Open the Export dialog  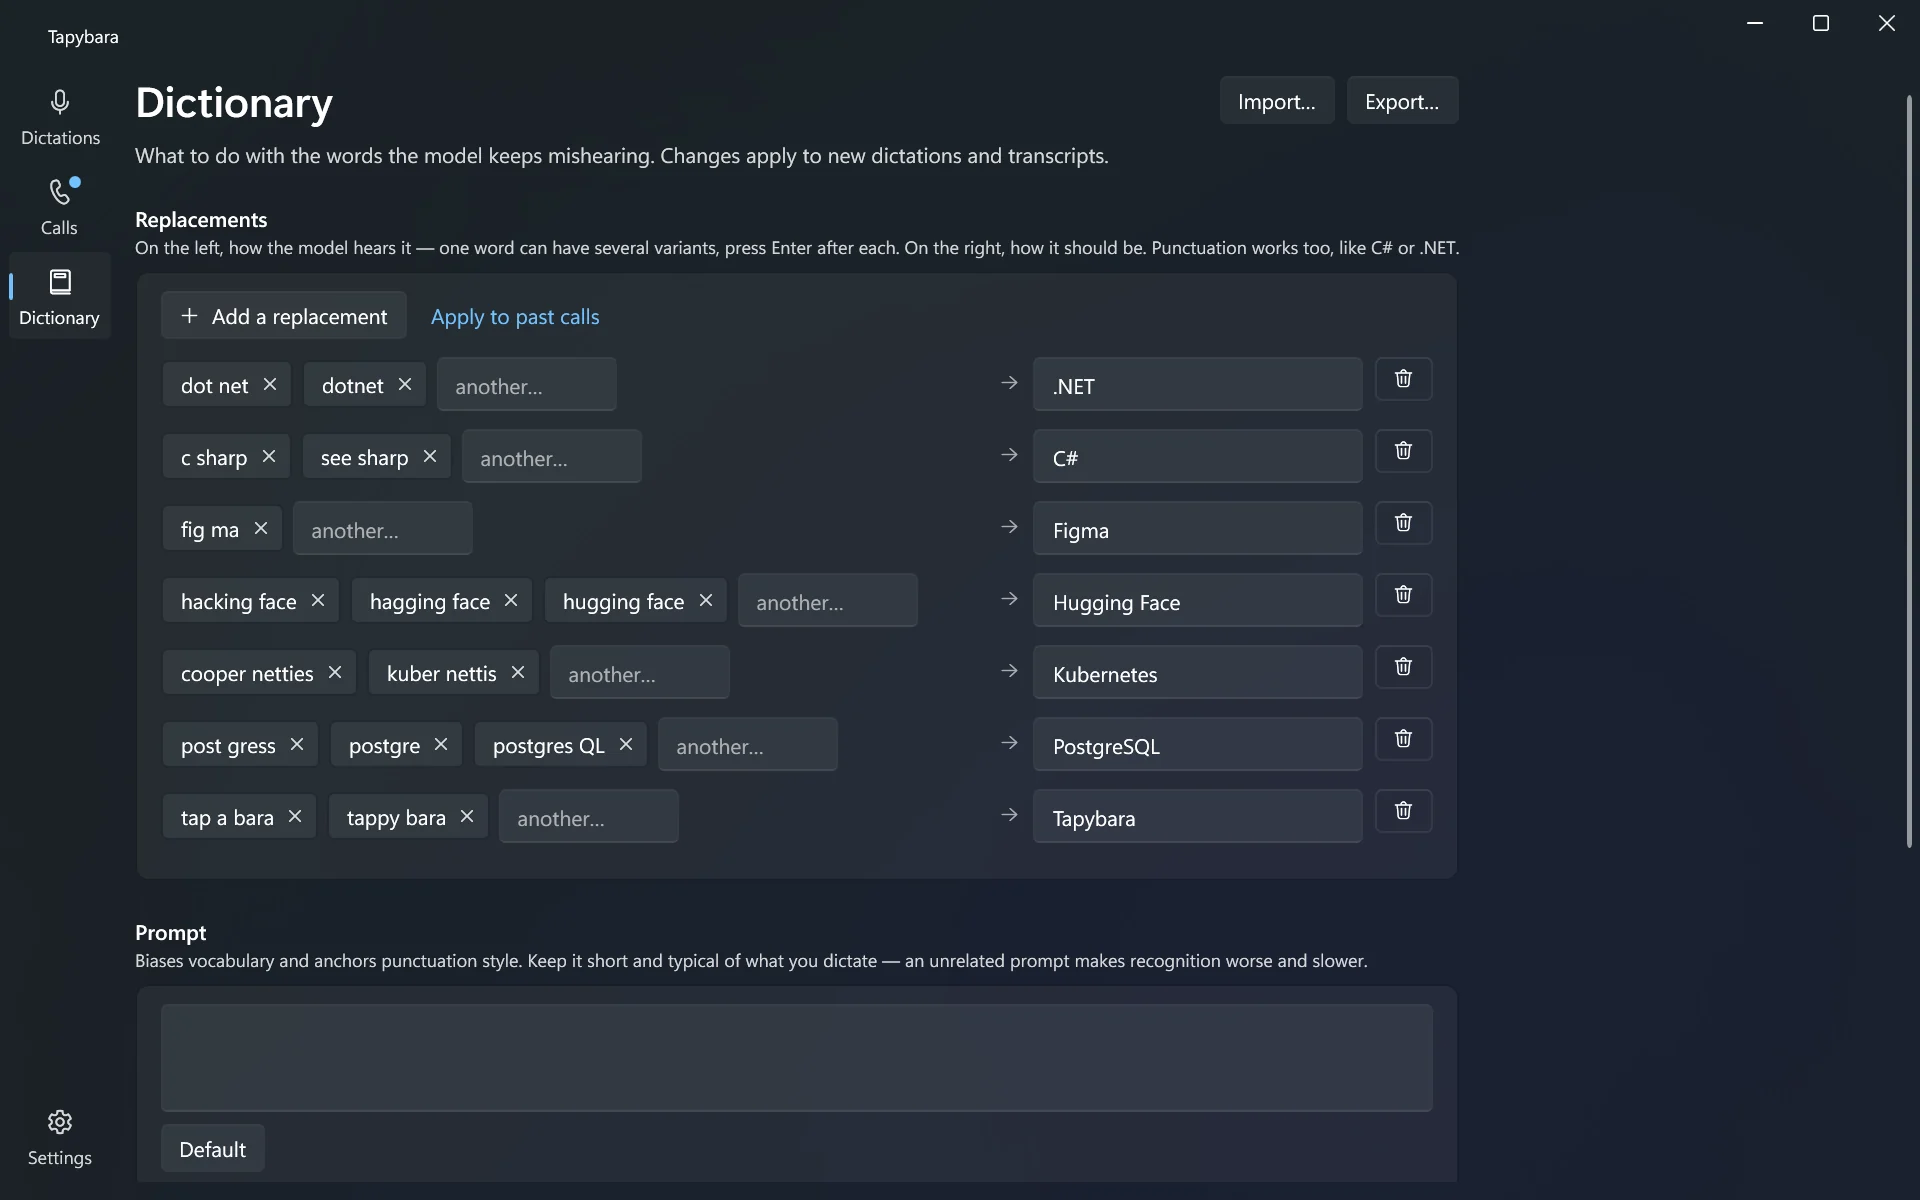(x=1402, y=101)
